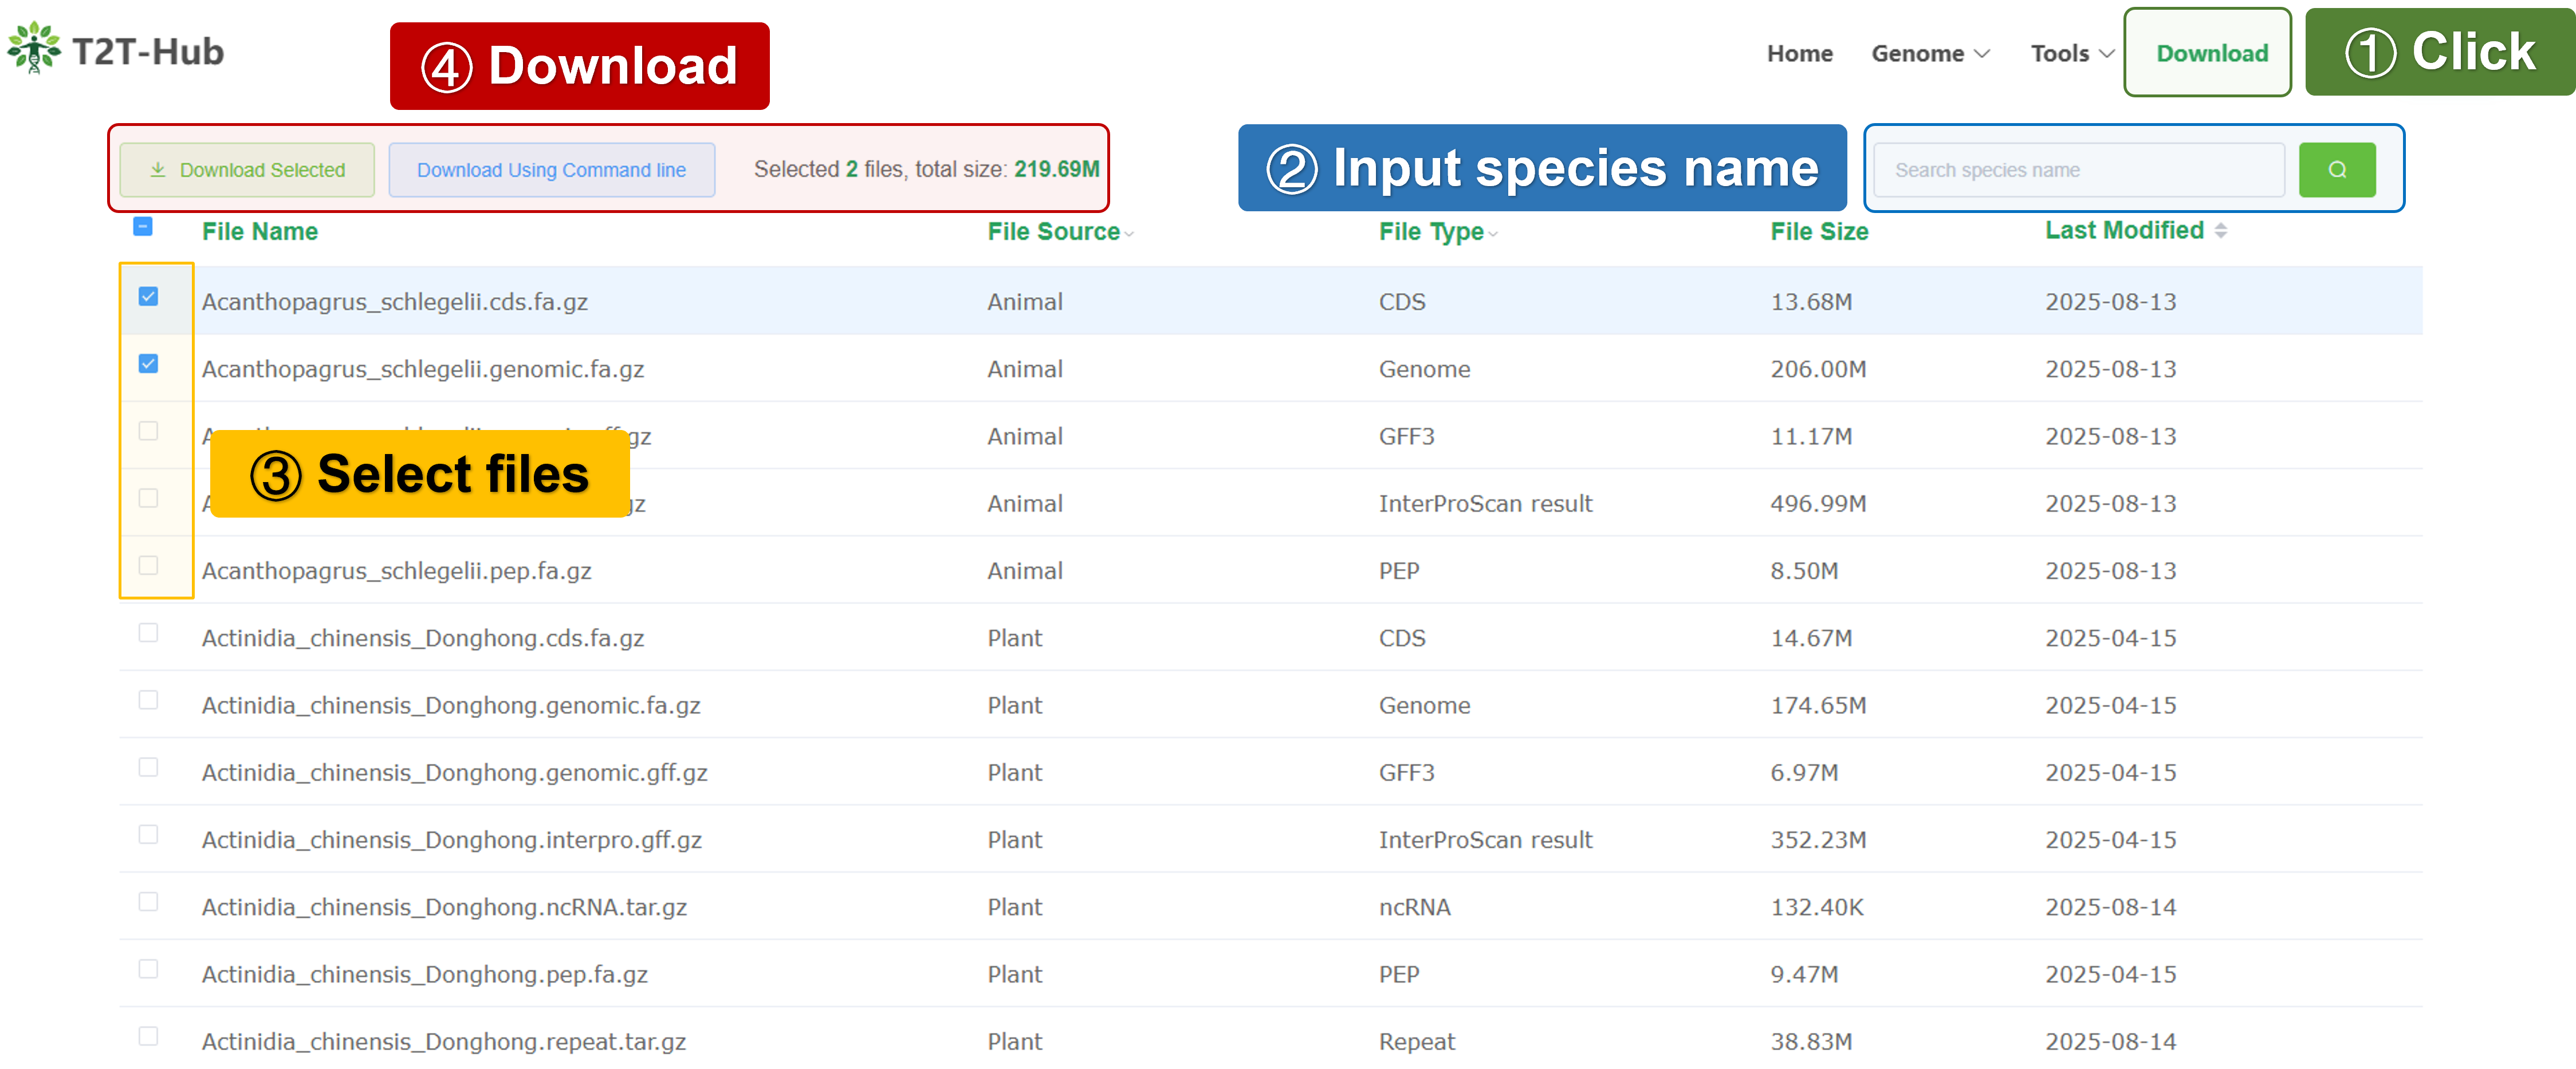The width and height of the screenshot is (2576, 1069).
Task: Uncheck Acanthopagrus_schlegelii.genomic.fa.gz checkbox
Action: point(148,364)
